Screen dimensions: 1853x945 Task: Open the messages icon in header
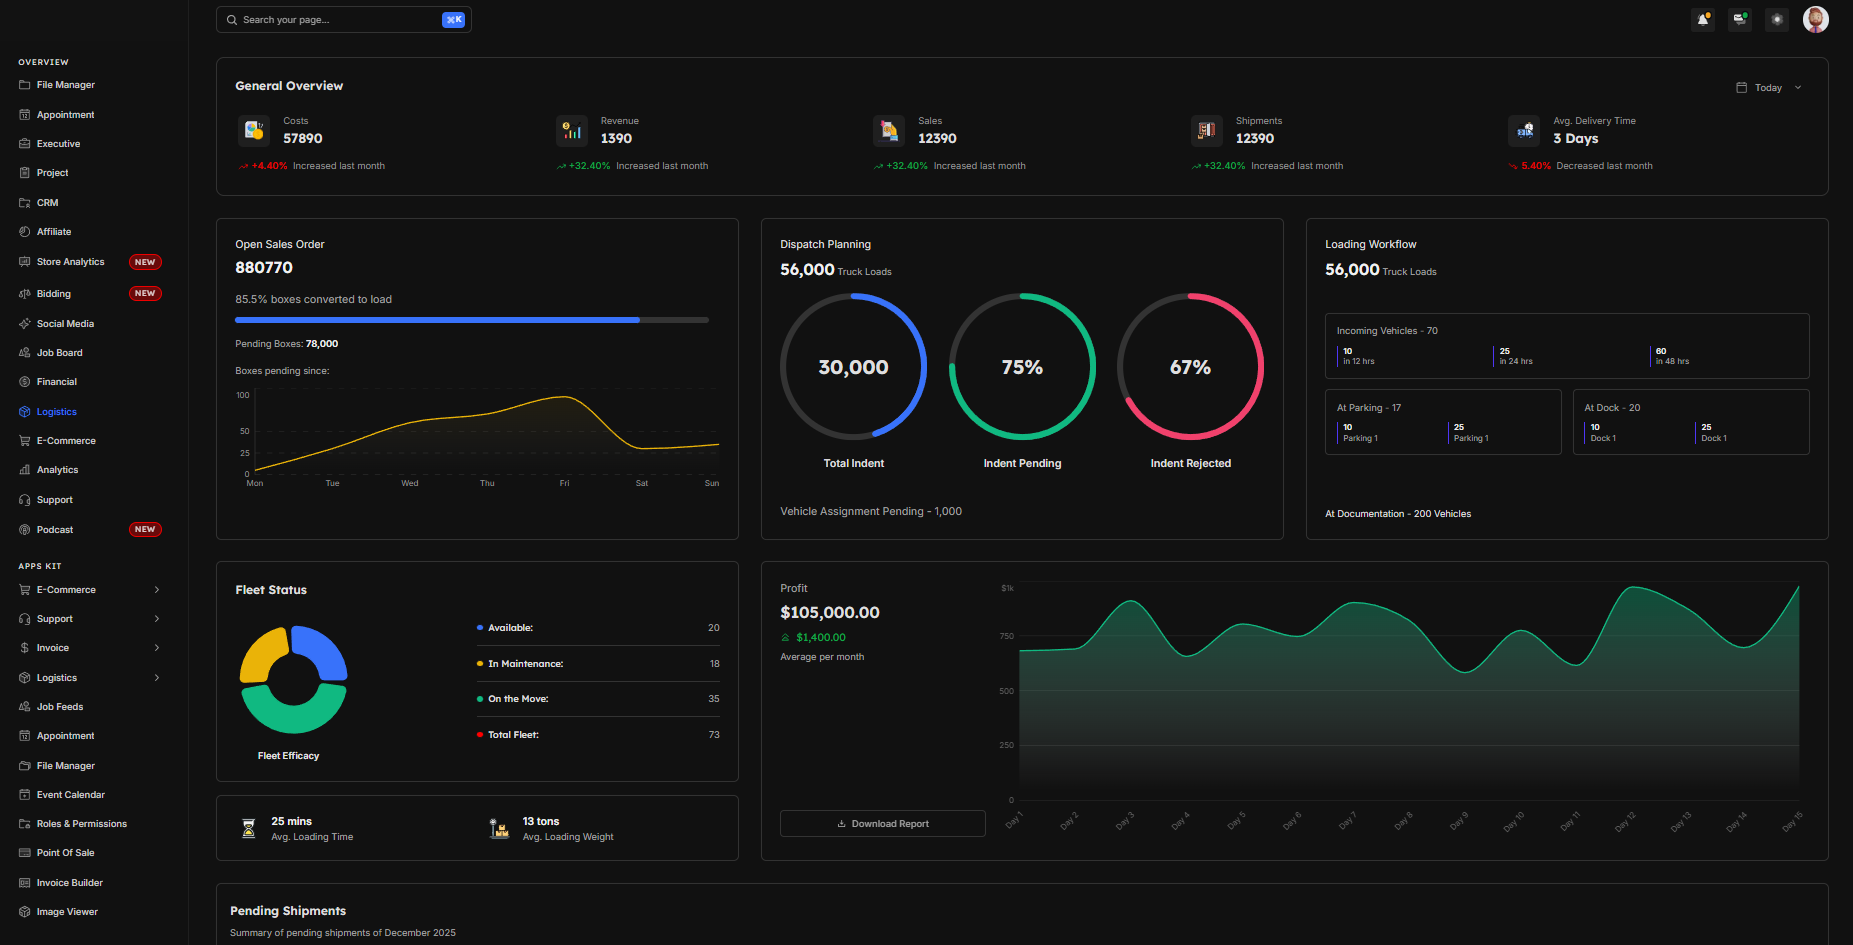coord(1740,20)
